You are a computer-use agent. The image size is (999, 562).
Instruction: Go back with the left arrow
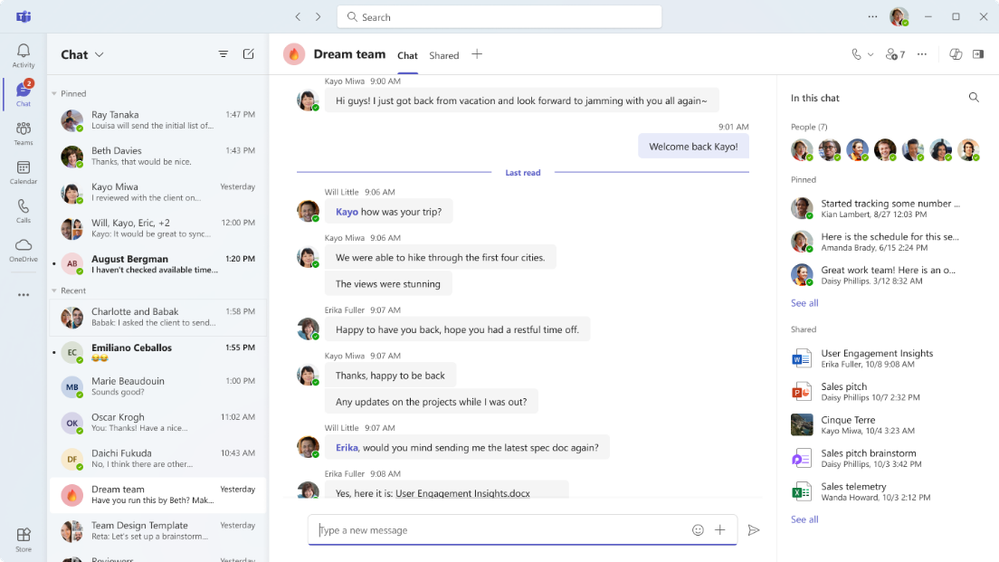[298, 17]
